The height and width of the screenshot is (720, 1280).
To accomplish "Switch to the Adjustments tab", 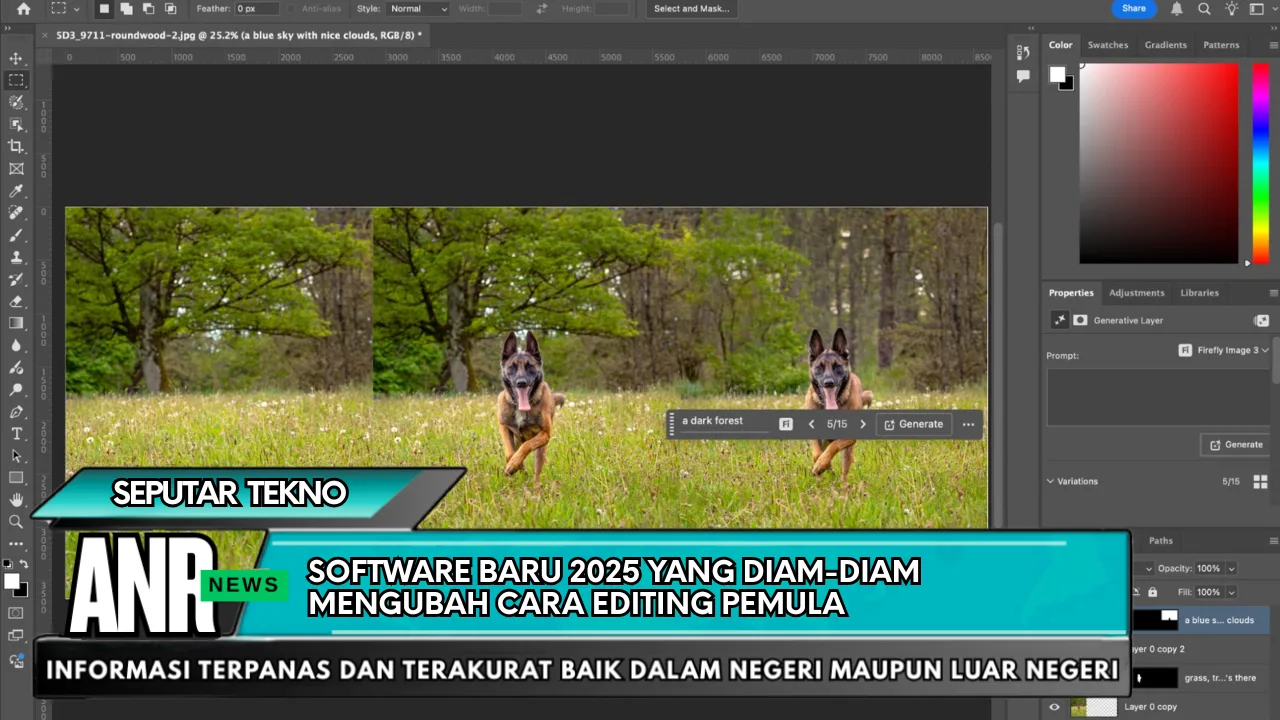I will click(x=1136, y=293).
